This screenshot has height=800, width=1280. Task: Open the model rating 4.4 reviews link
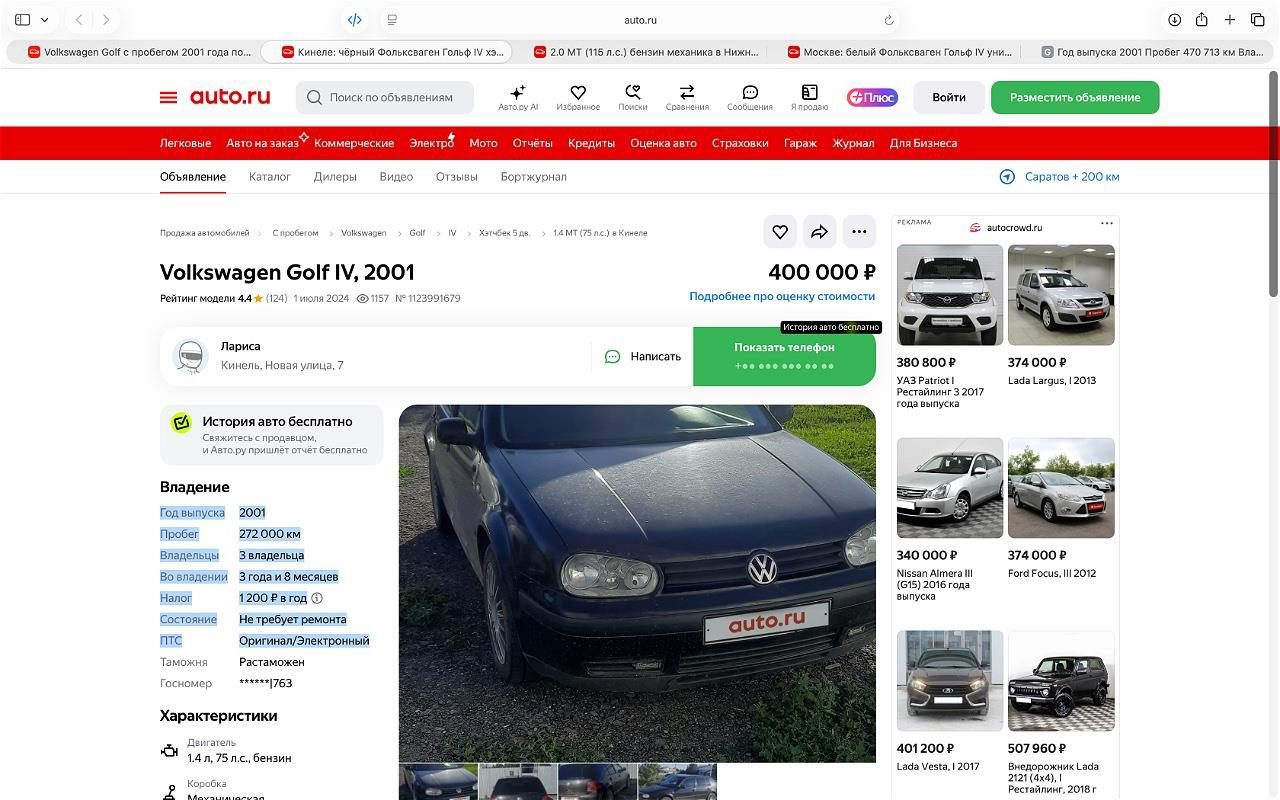(x=223, y=298)
